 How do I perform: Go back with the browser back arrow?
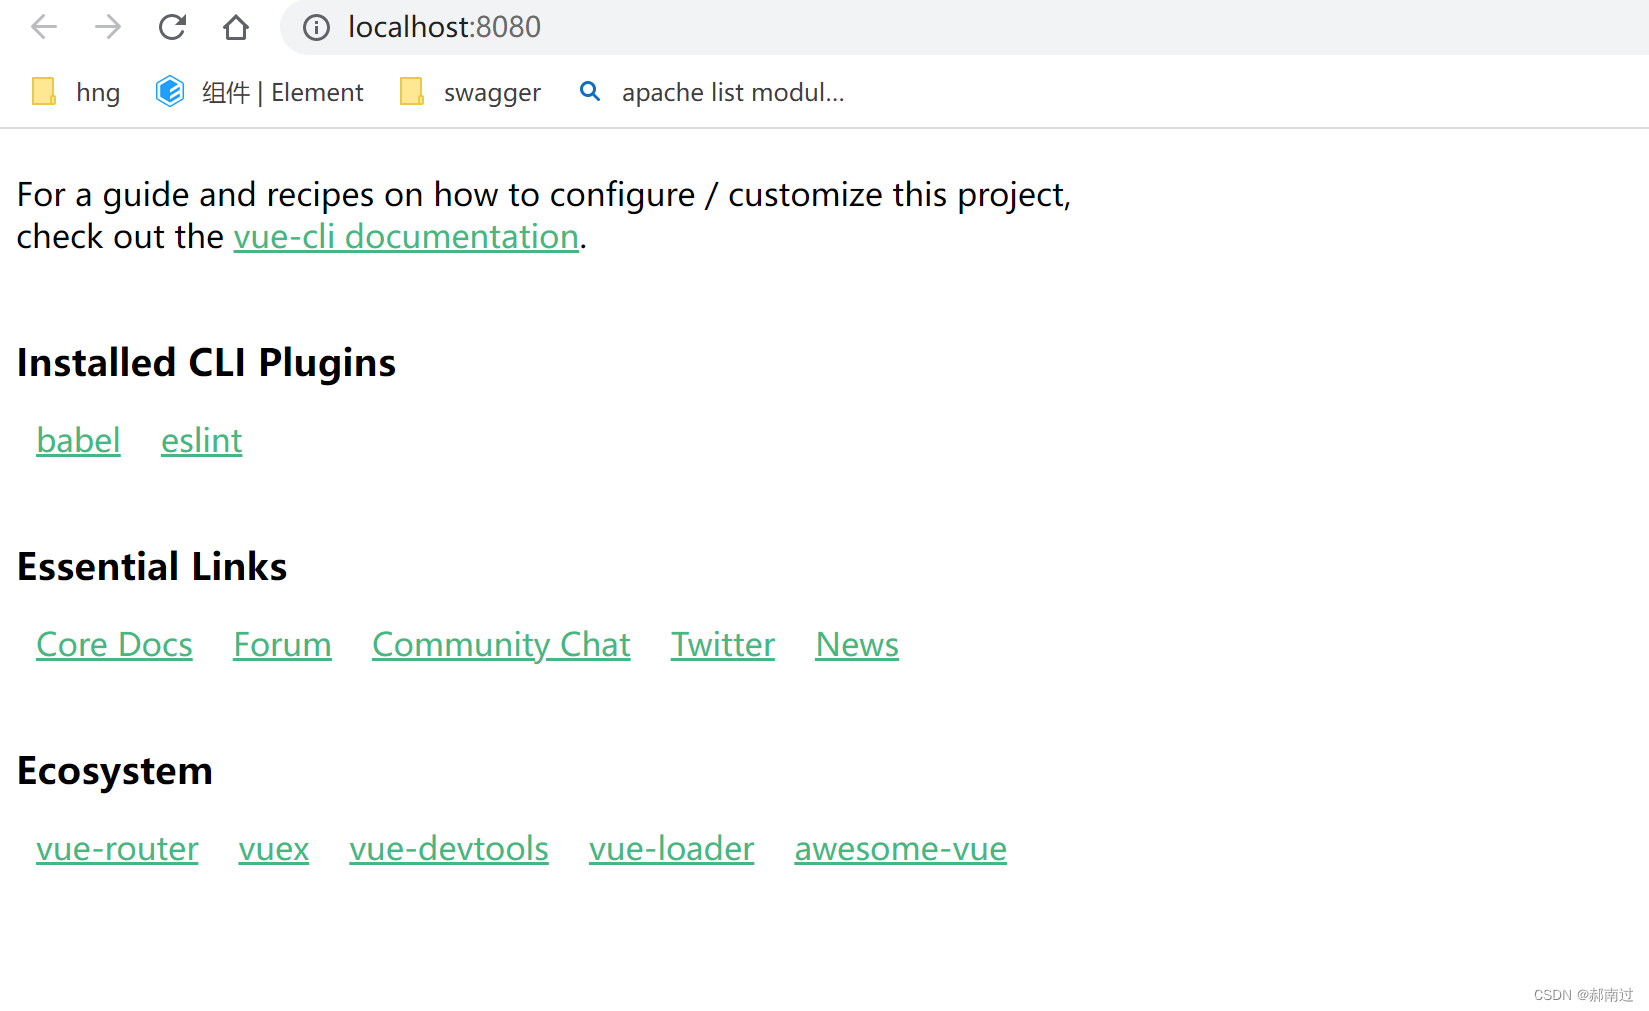click(x=44, y=27)
